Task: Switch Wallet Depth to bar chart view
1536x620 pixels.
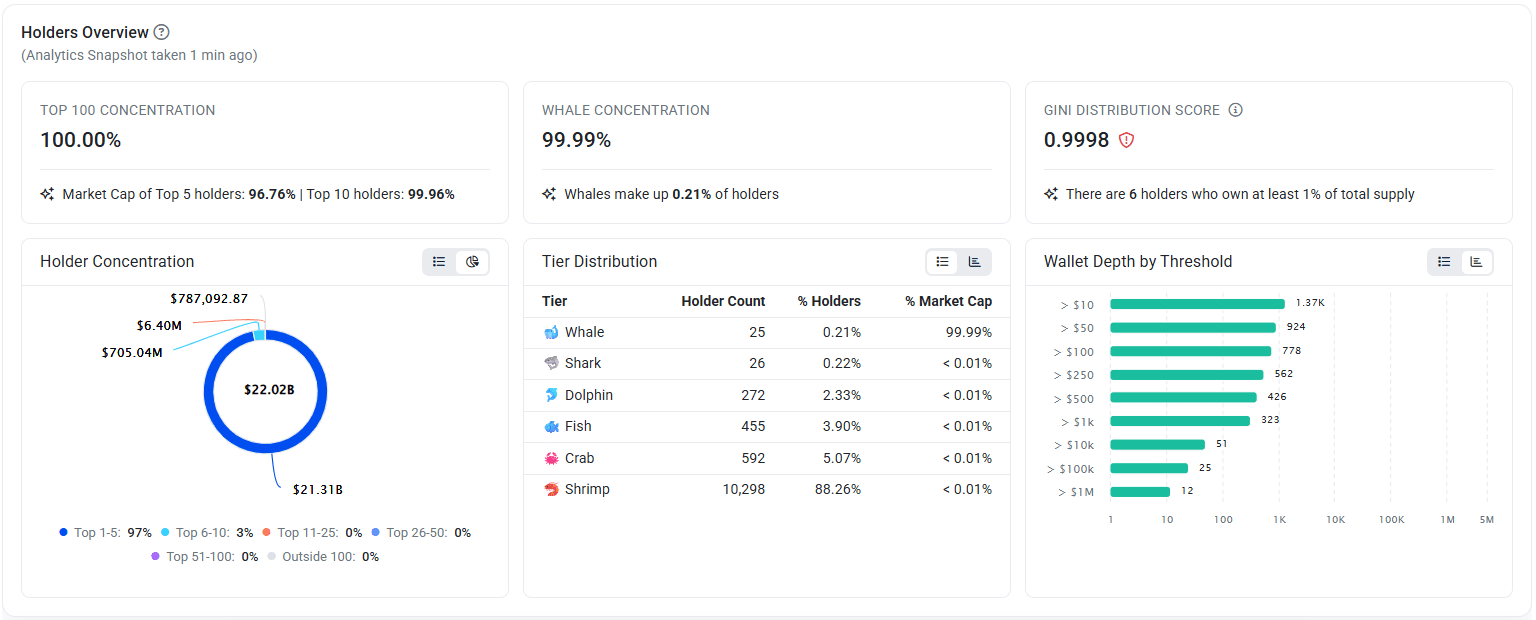Action: click(1476, 262)
